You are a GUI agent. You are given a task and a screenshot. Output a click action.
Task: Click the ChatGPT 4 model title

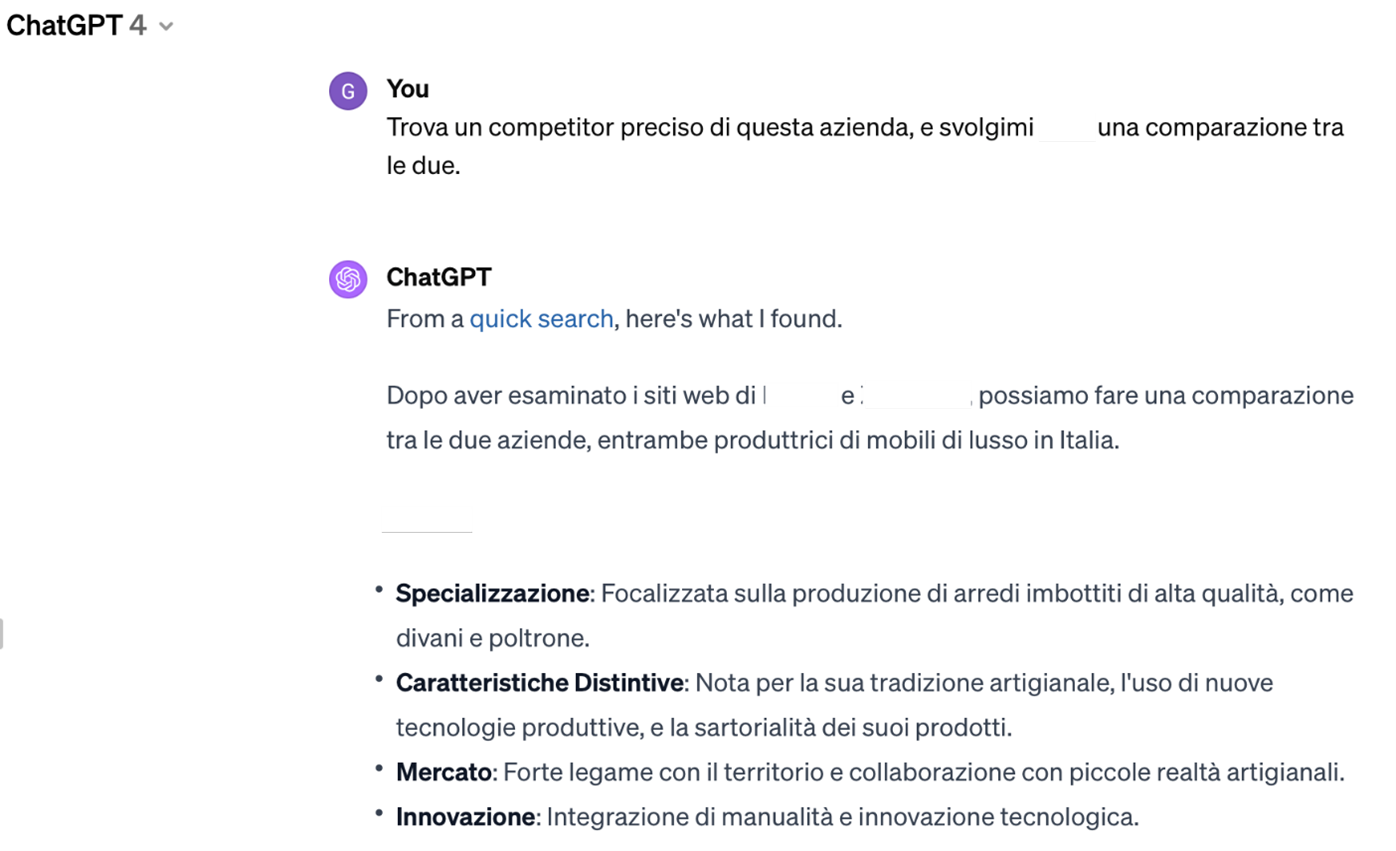pyautogui.click(x=76, y=26)
